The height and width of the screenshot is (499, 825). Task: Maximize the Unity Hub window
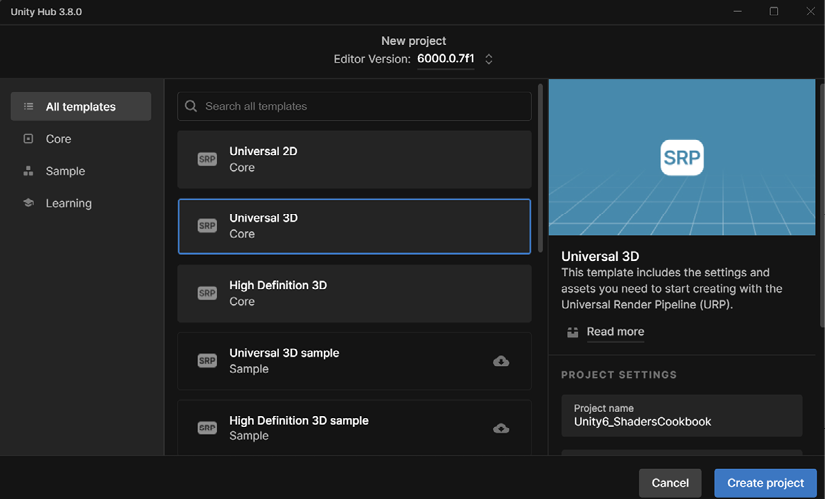(x=773, y=11)
